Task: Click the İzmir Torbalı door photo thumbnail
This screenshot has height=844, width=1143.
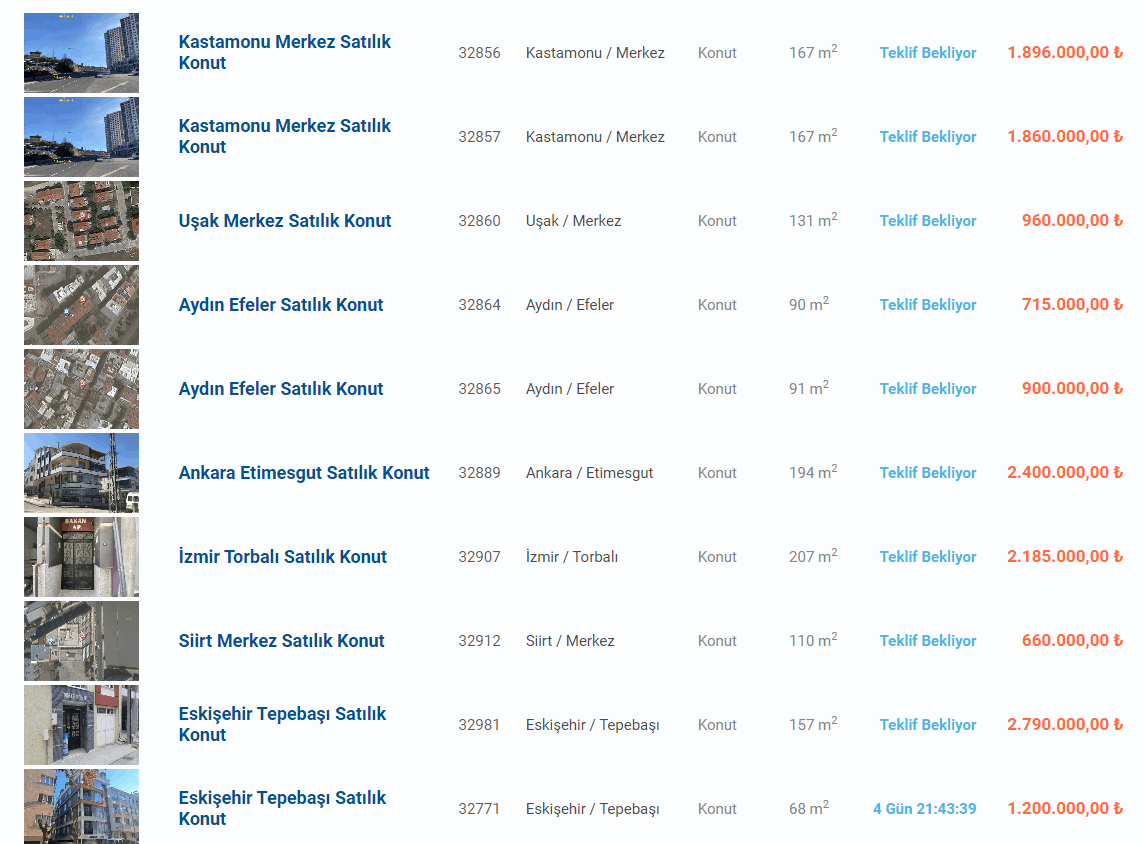Action: (x=81, y=557)
